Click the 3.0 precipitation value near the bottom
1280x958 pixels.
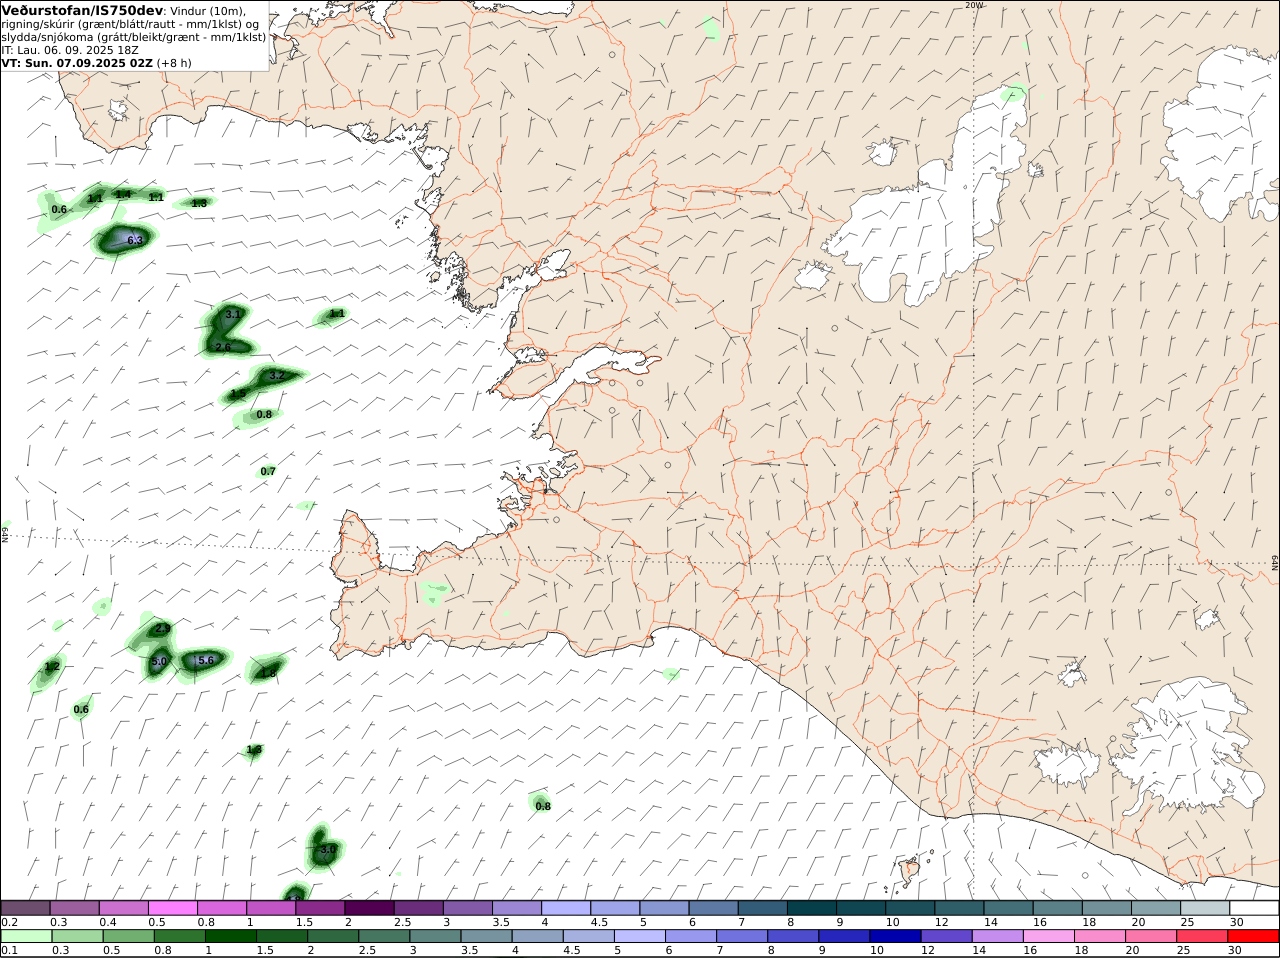tap(327, 850)
